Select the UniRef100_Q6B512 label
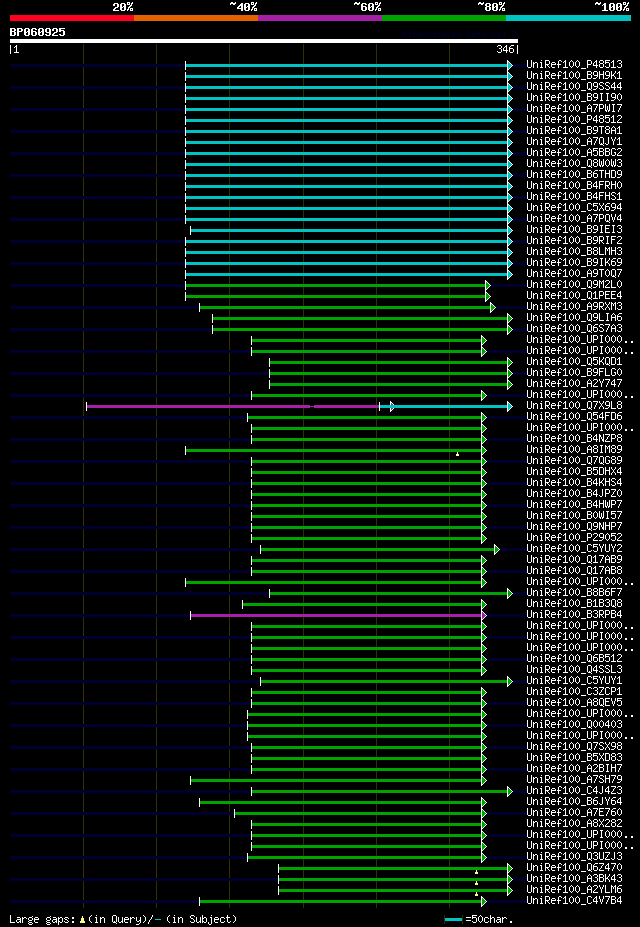The image size is (640, 927). [x=574, y=659]
